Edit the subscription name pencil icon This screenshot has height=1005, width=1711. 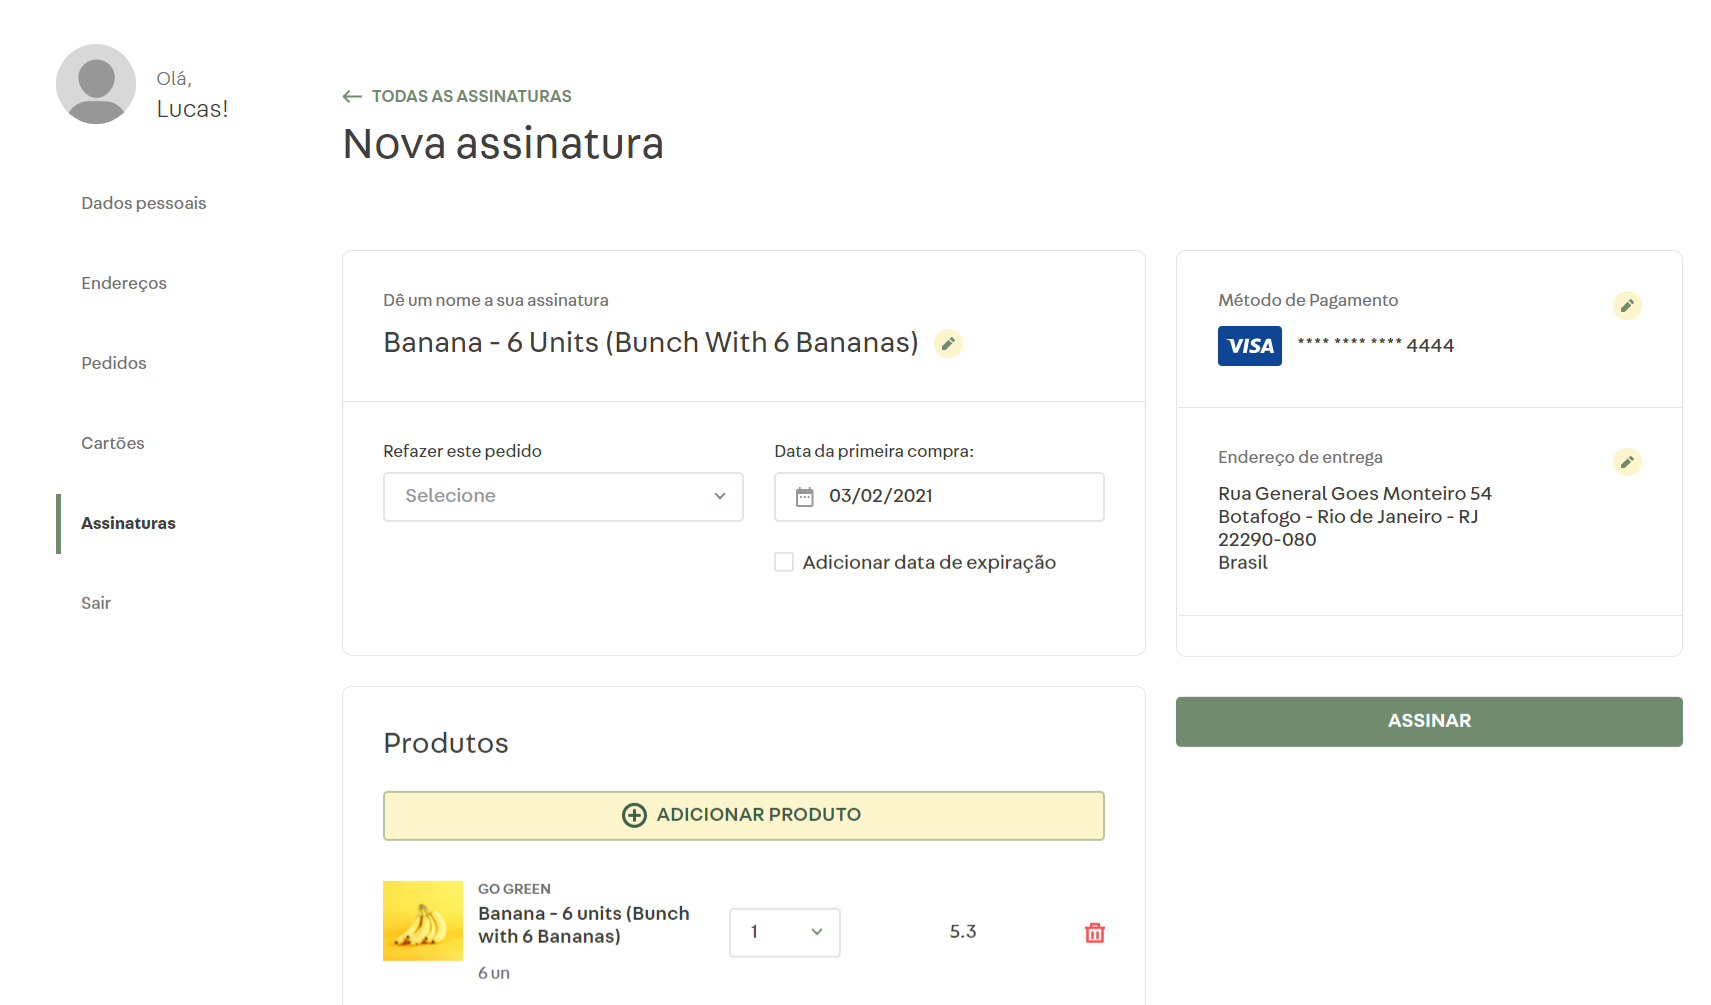[x=948, y=344]
